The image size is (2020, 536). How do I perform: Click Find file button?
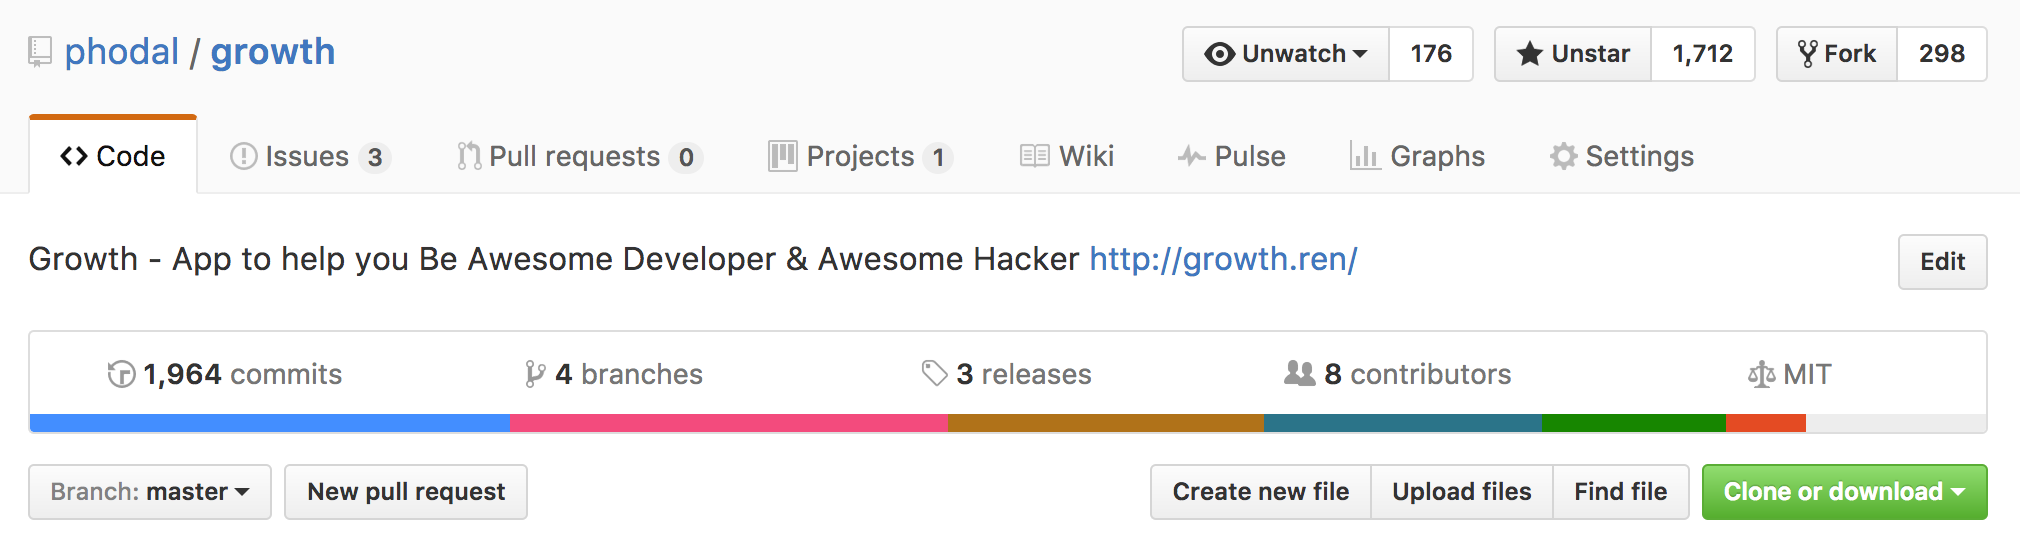coord(1621,492)
